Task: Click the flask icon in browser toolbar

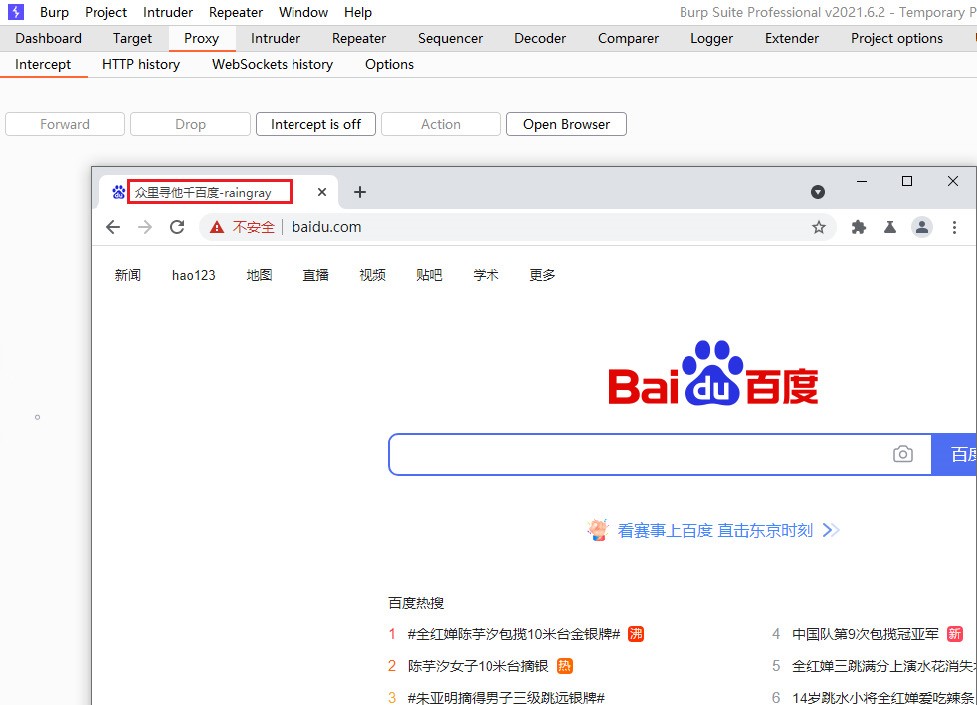Action: [x=890, y=228]
